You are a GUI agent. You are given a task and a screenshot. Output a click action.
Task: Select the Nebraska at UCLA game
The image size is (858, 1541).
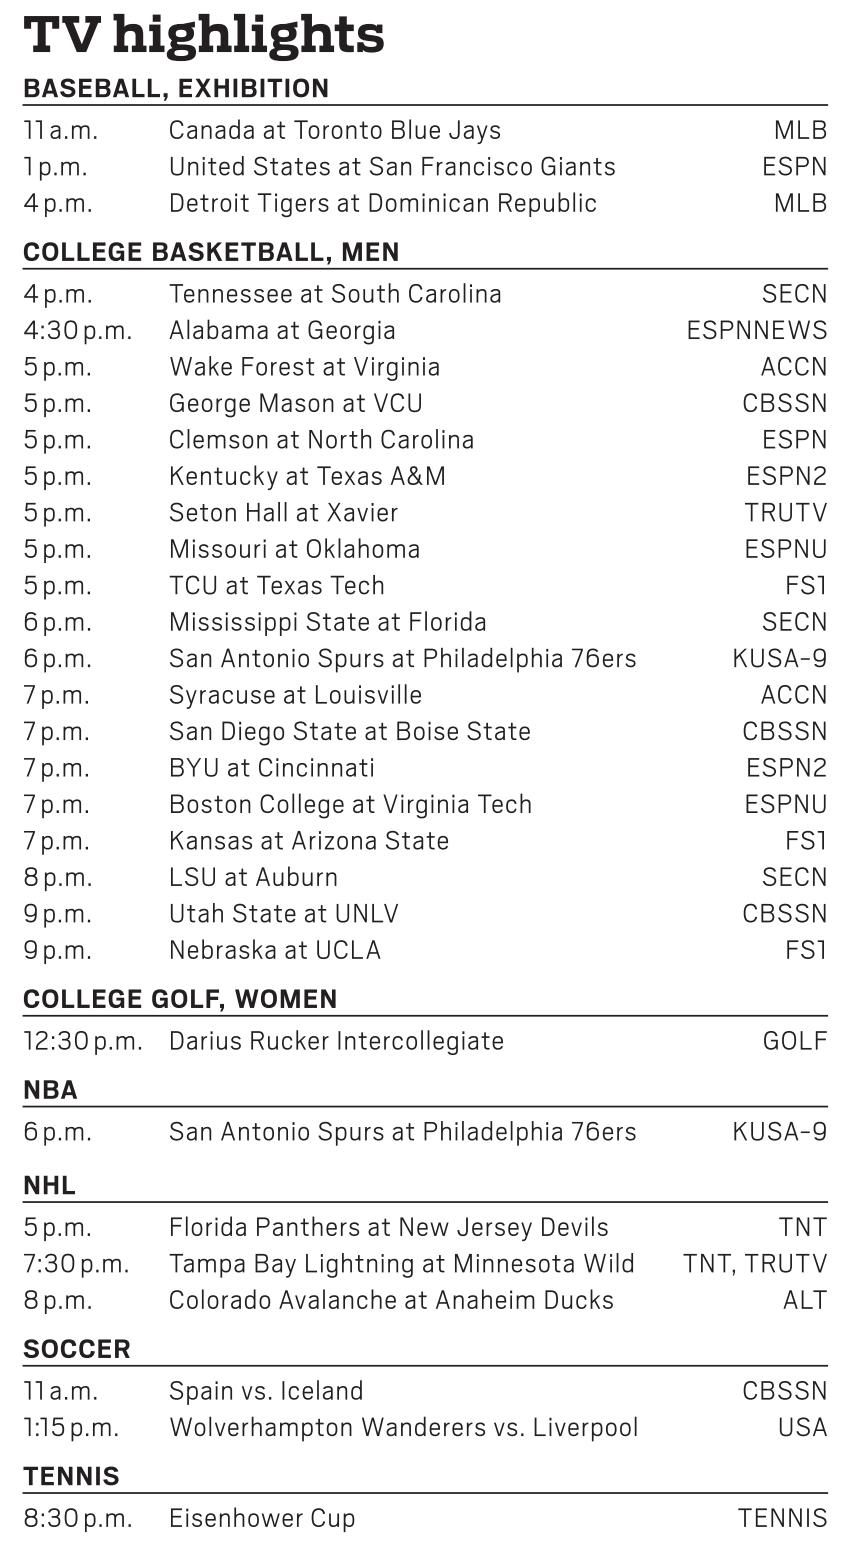point(275,950)
